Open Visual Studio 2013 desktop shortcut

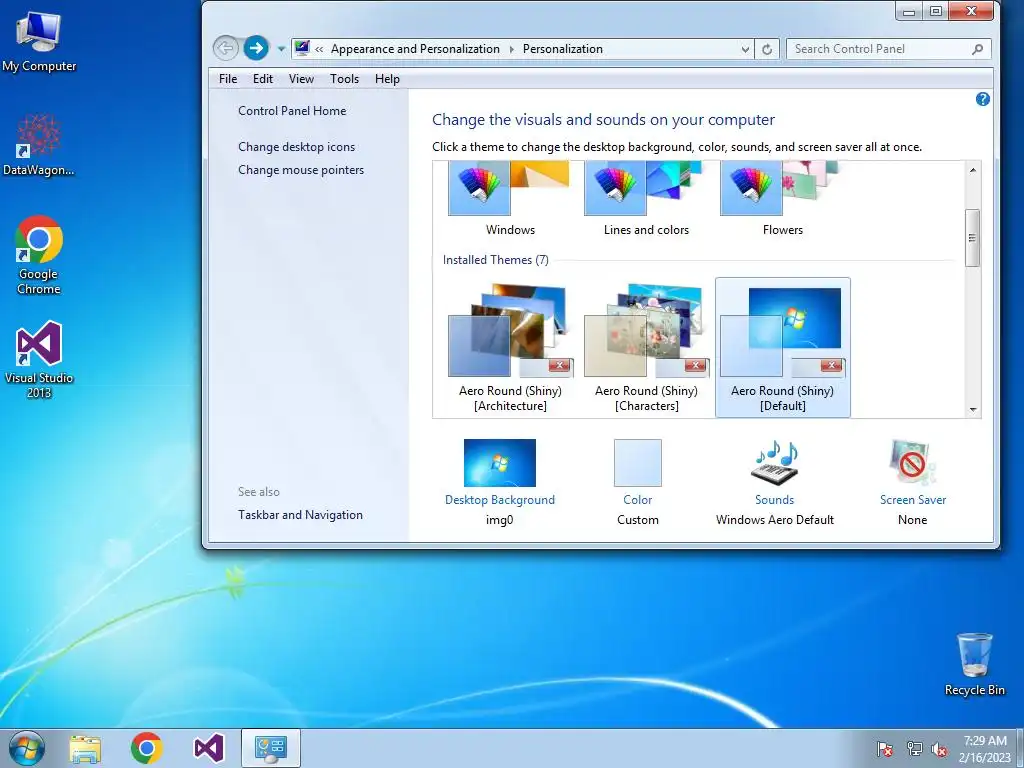(x=39, y=359)
